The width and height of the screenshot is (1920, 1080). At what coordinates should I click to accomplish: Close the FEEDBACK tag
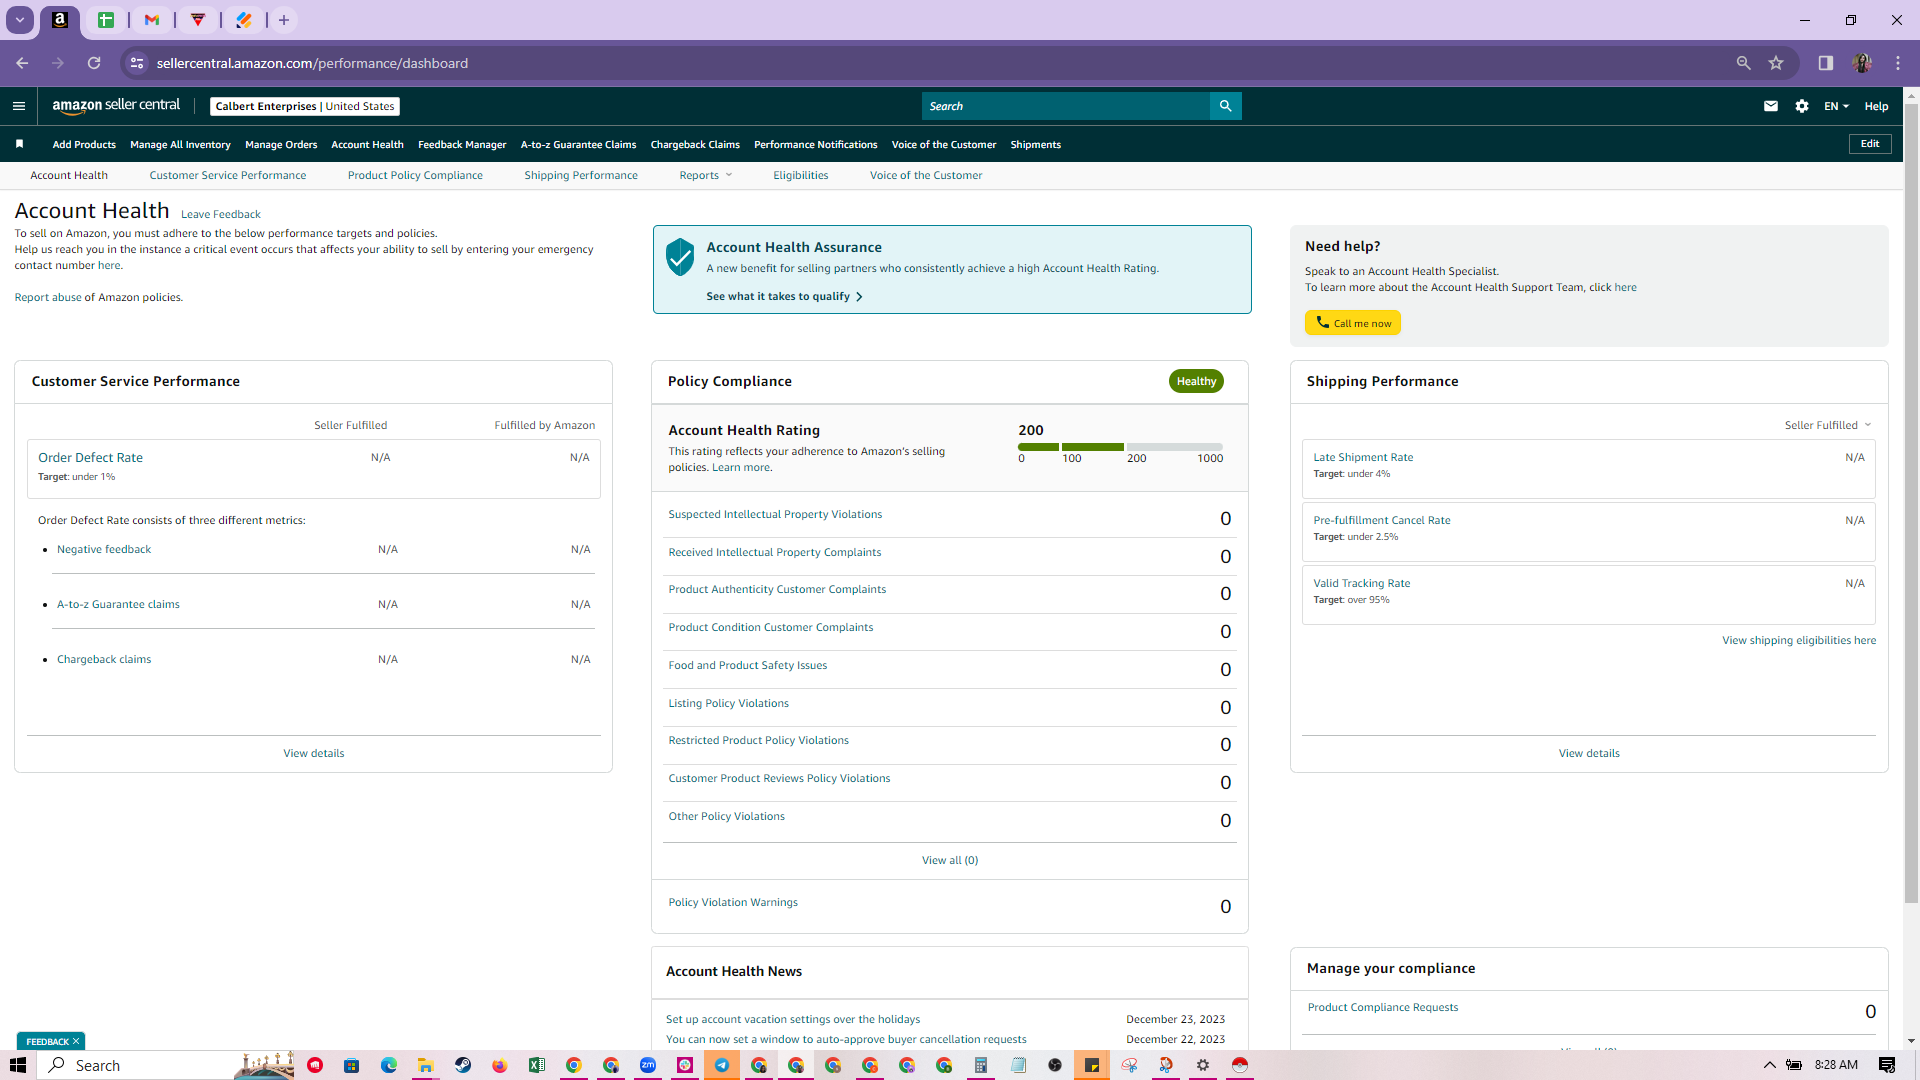[x=76, y=1041]
